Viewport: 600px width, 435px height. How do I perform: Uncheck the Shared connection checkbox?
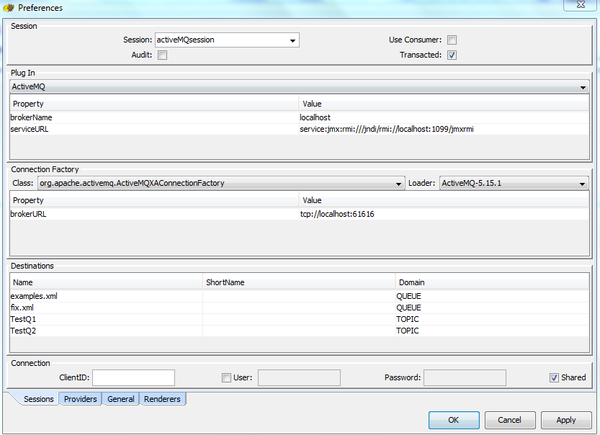point(554,378)
